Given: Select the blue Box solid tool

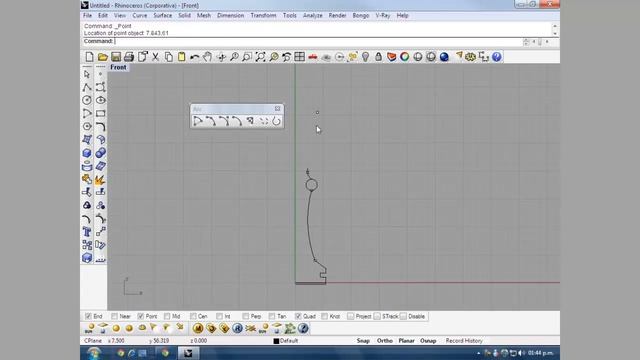Looking at the screenshot, I should [87, 153].
